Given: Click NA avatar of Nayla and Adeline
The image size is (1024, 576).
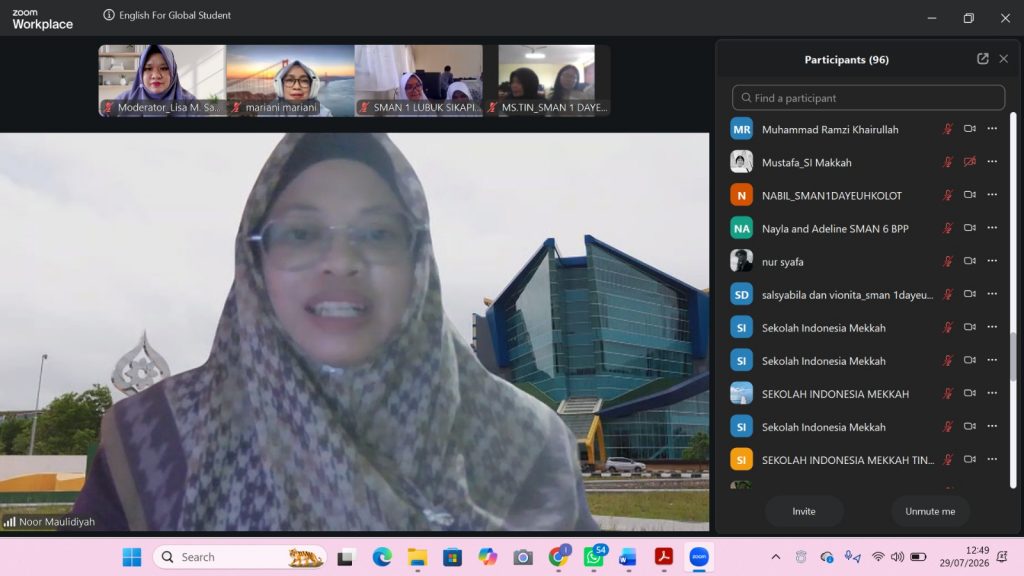Looking at the screenshot, I should [741, 228].
